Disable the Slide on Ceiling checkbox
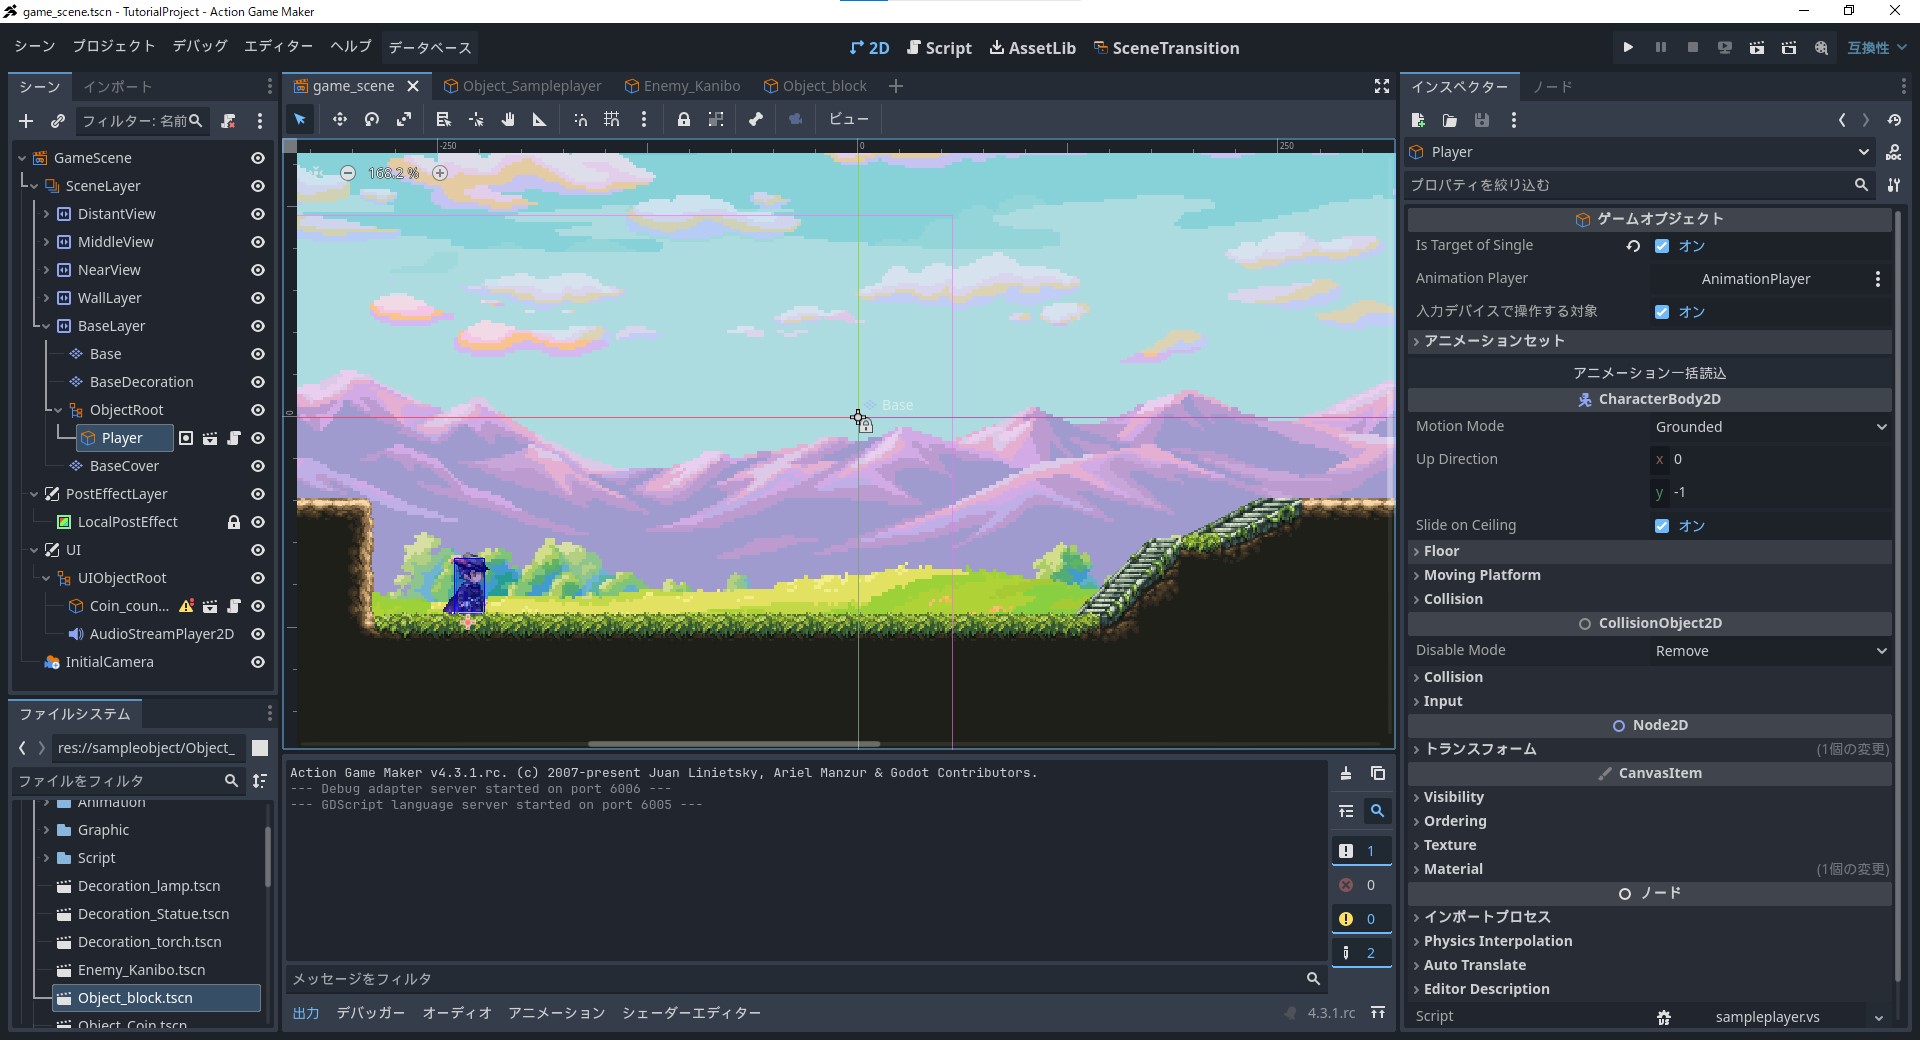This screenshot has height=1040, width=1920. [1662, 525]
